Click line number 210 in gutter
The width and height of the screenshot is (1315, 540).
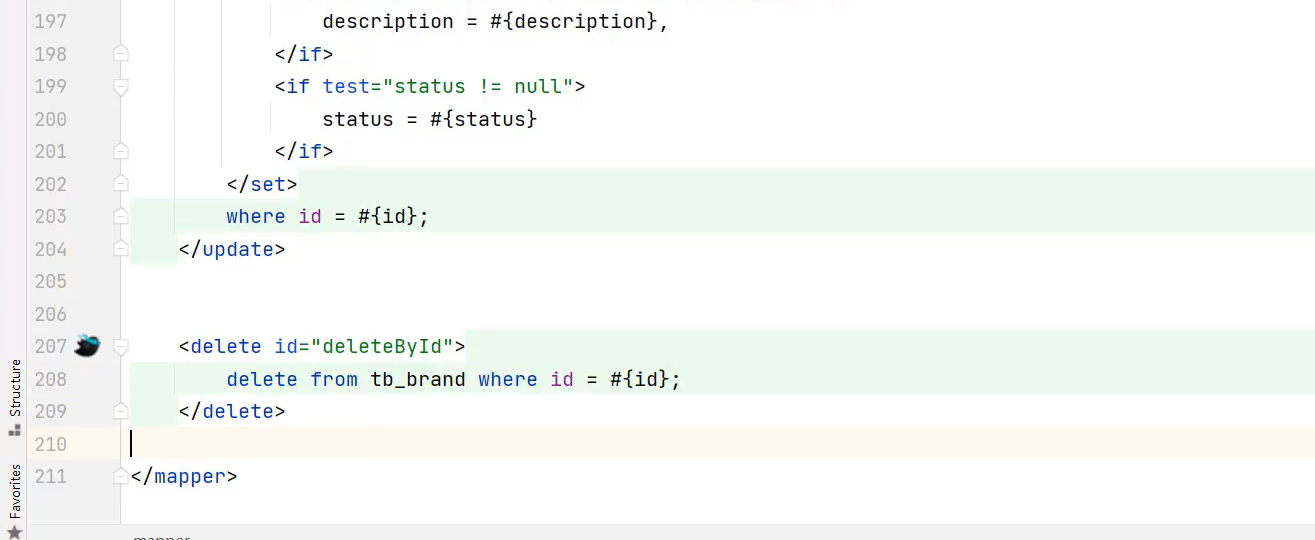click(x=50, y=444)
